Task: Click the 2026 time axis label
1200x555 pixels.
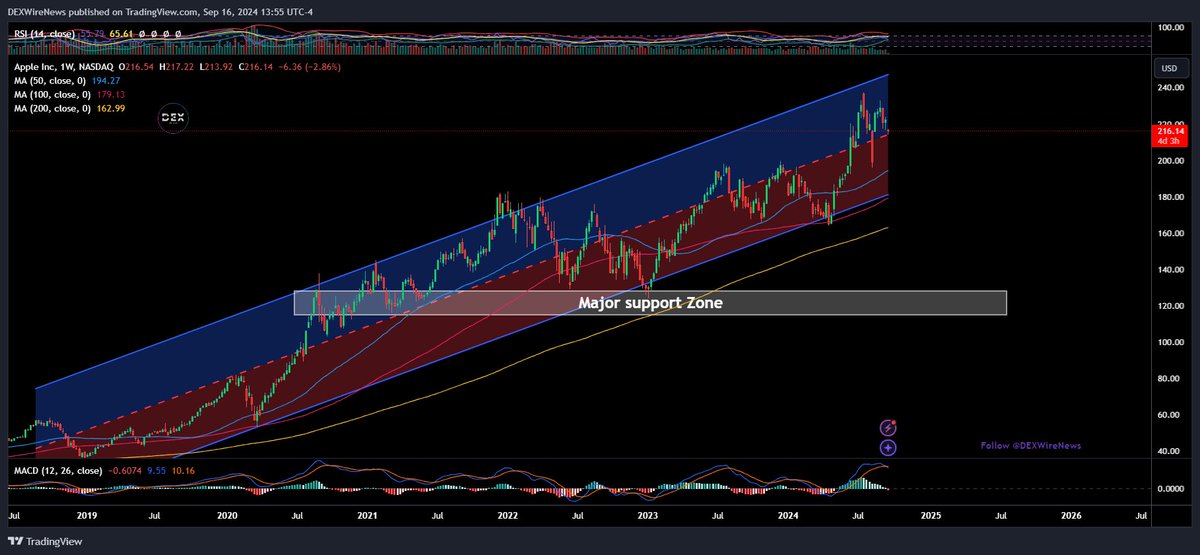Action: point(1070,517)
